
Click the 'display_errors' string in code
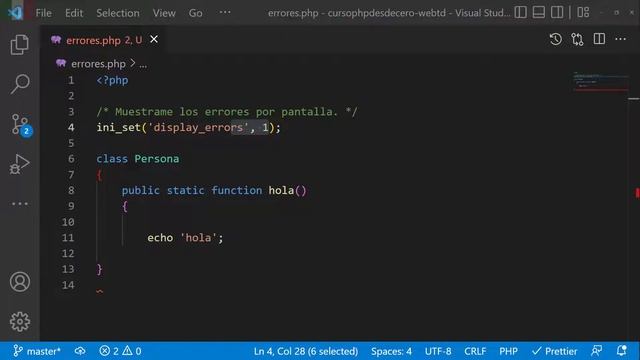tap(198, 128)
